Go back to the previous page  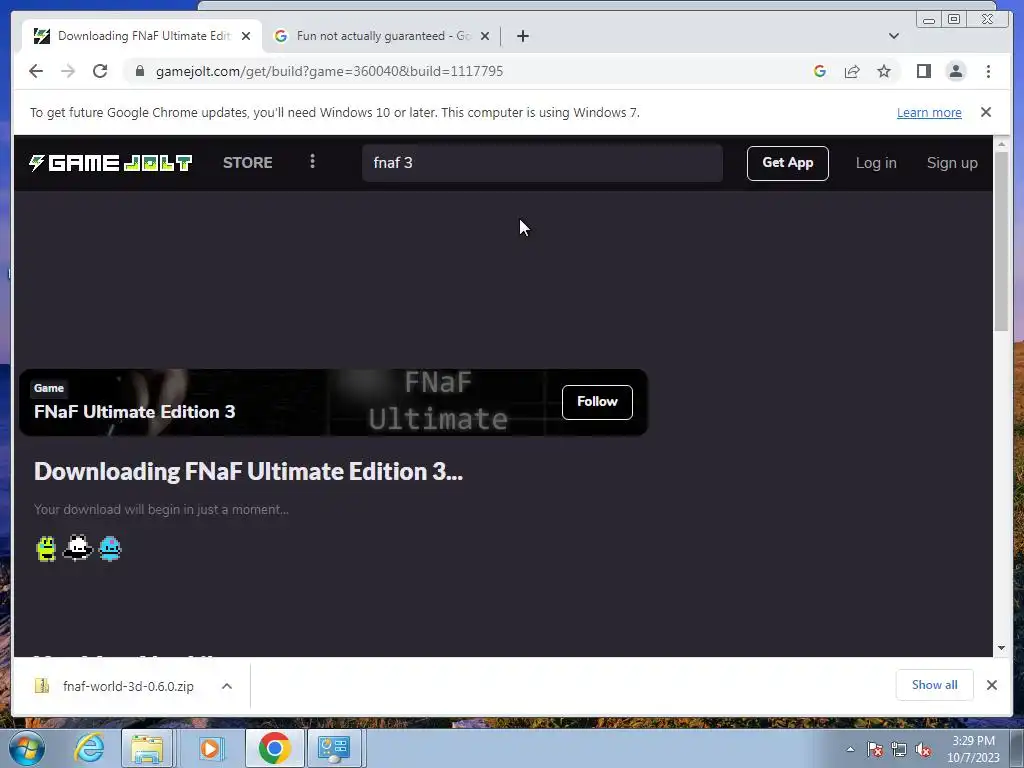36,71
